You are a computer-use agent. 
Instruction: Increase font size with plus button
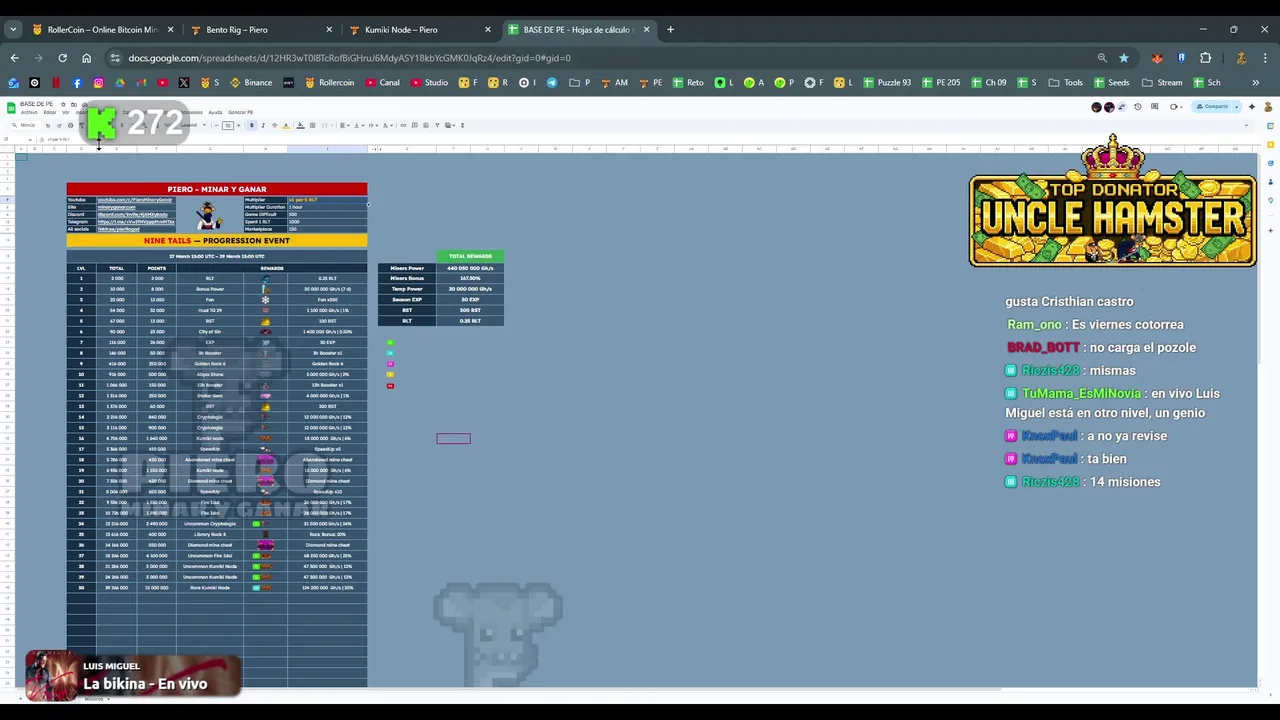pyautogui.click(x=238, y=125)
